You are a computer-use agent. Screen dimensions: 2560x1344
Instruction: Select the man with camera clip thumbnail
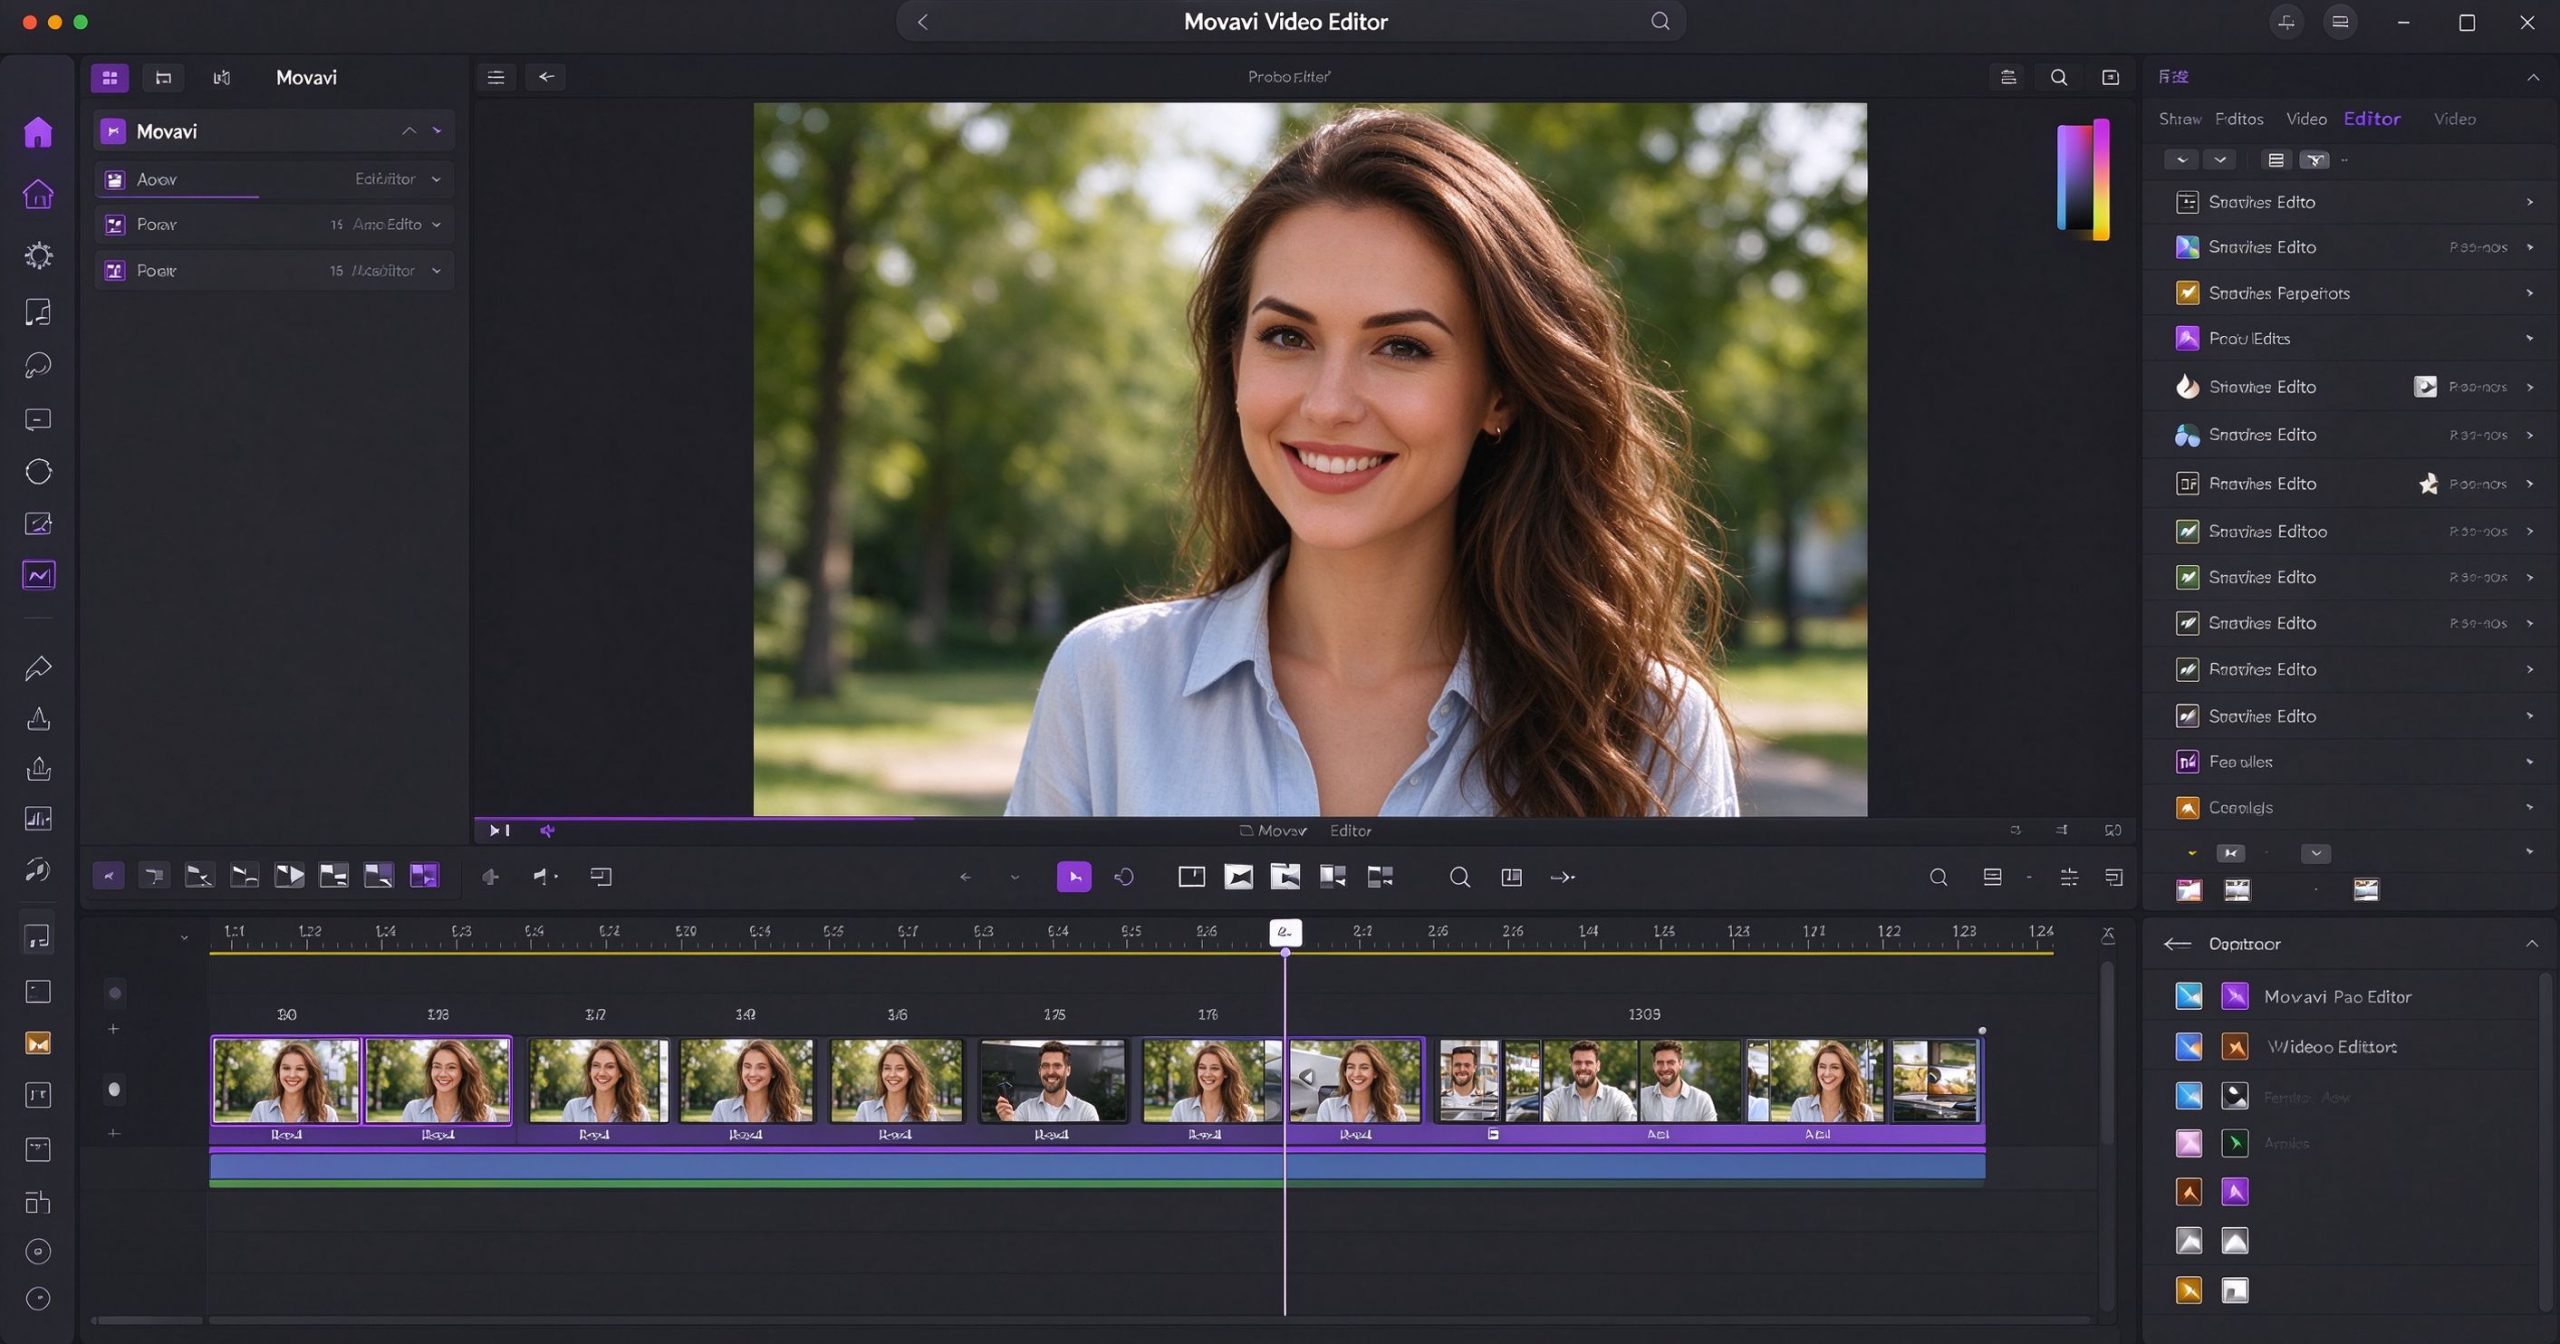[x=1052, y=1080]
